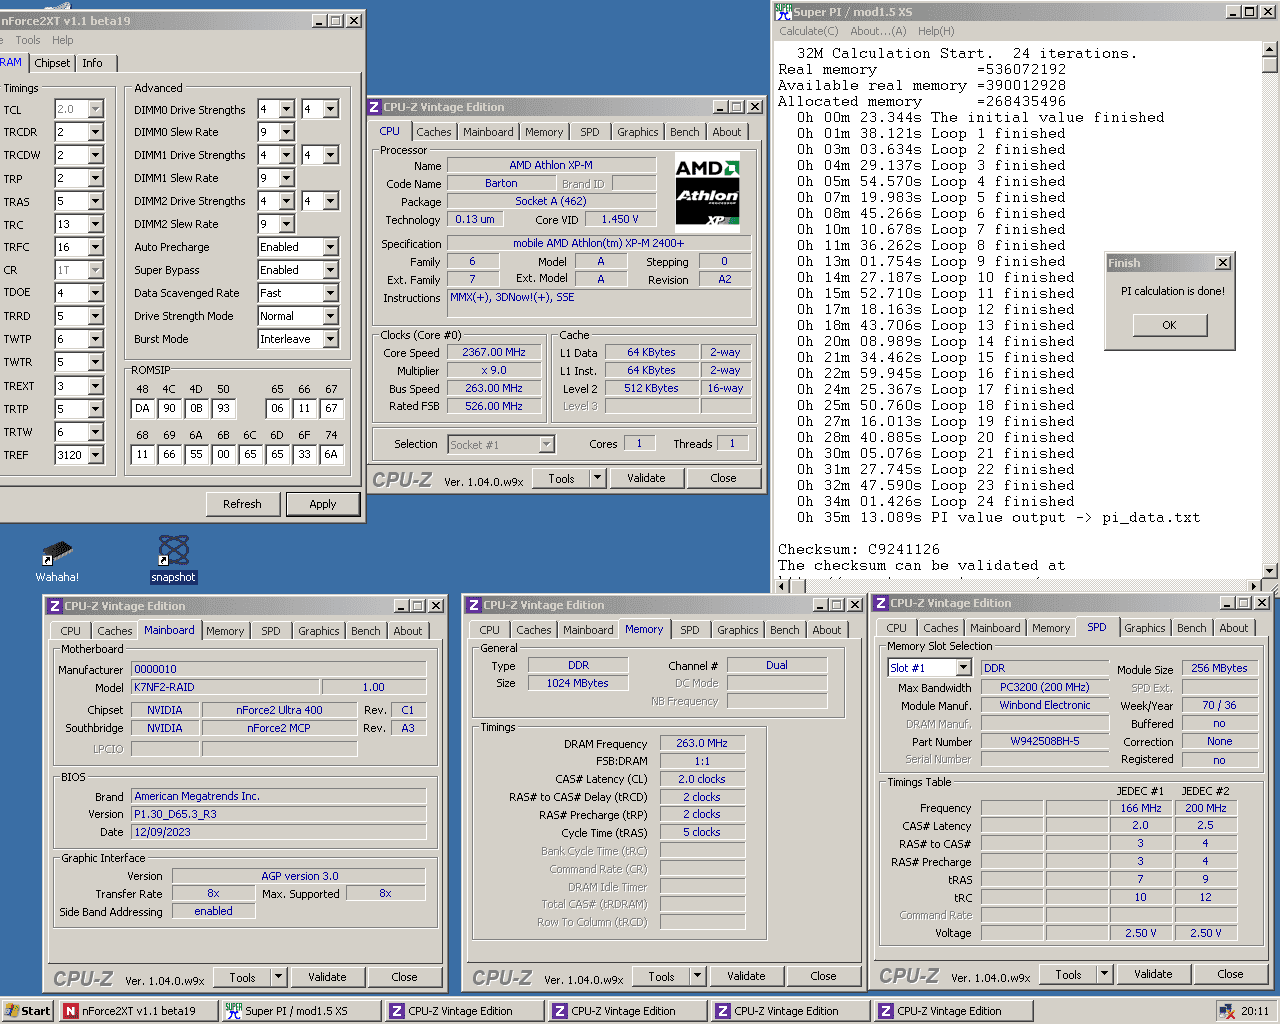Select the Graphics tab in the CPU-Z Mainboard window
1280x1024 pixels.
[319, 631]
